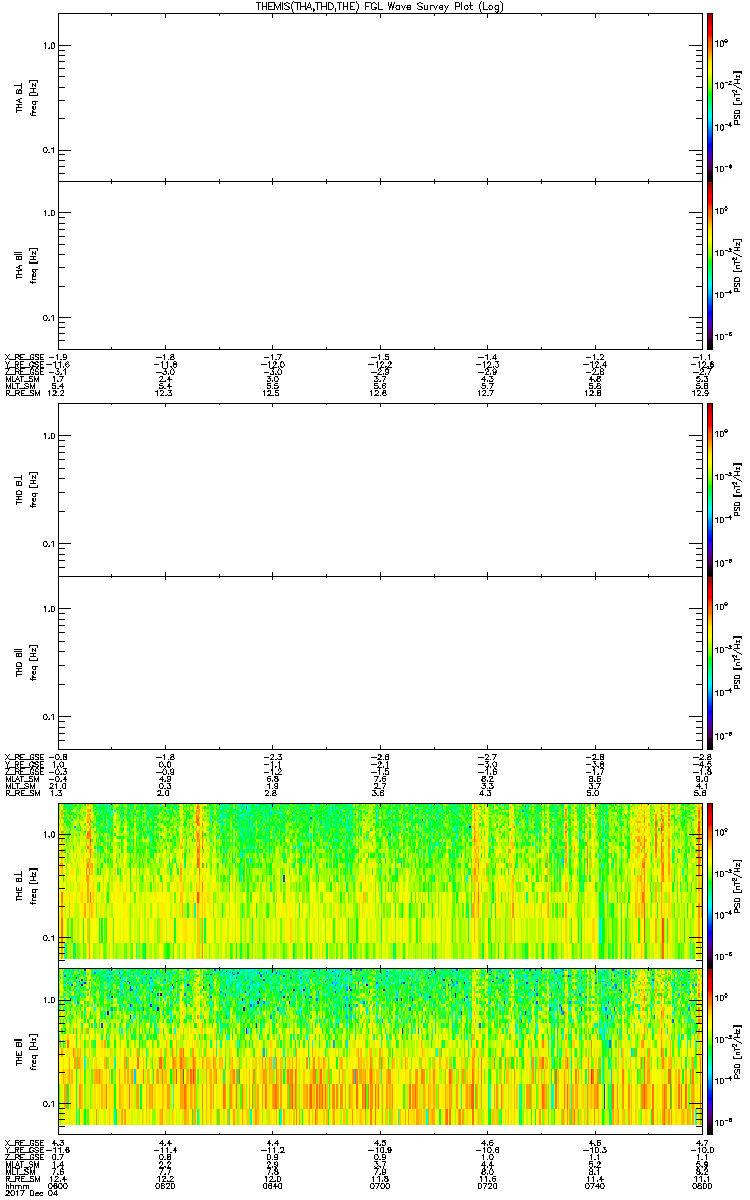Click the 'THD B∥ freq [Hz]' axis label
This screenshot has width=750, height=1200.
click(x=26, y=660)
